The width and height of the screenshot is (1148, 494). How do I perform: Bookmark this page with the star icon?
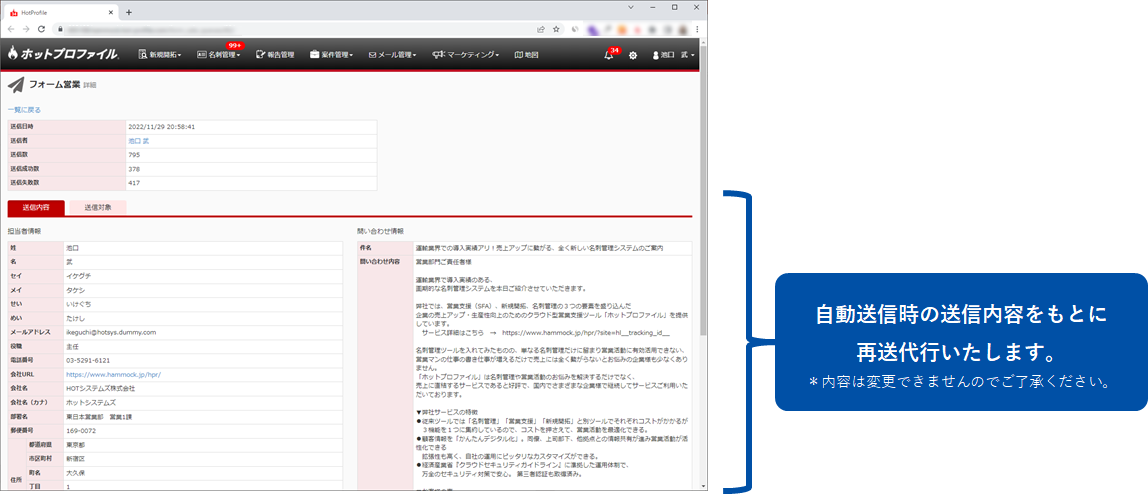556,29
